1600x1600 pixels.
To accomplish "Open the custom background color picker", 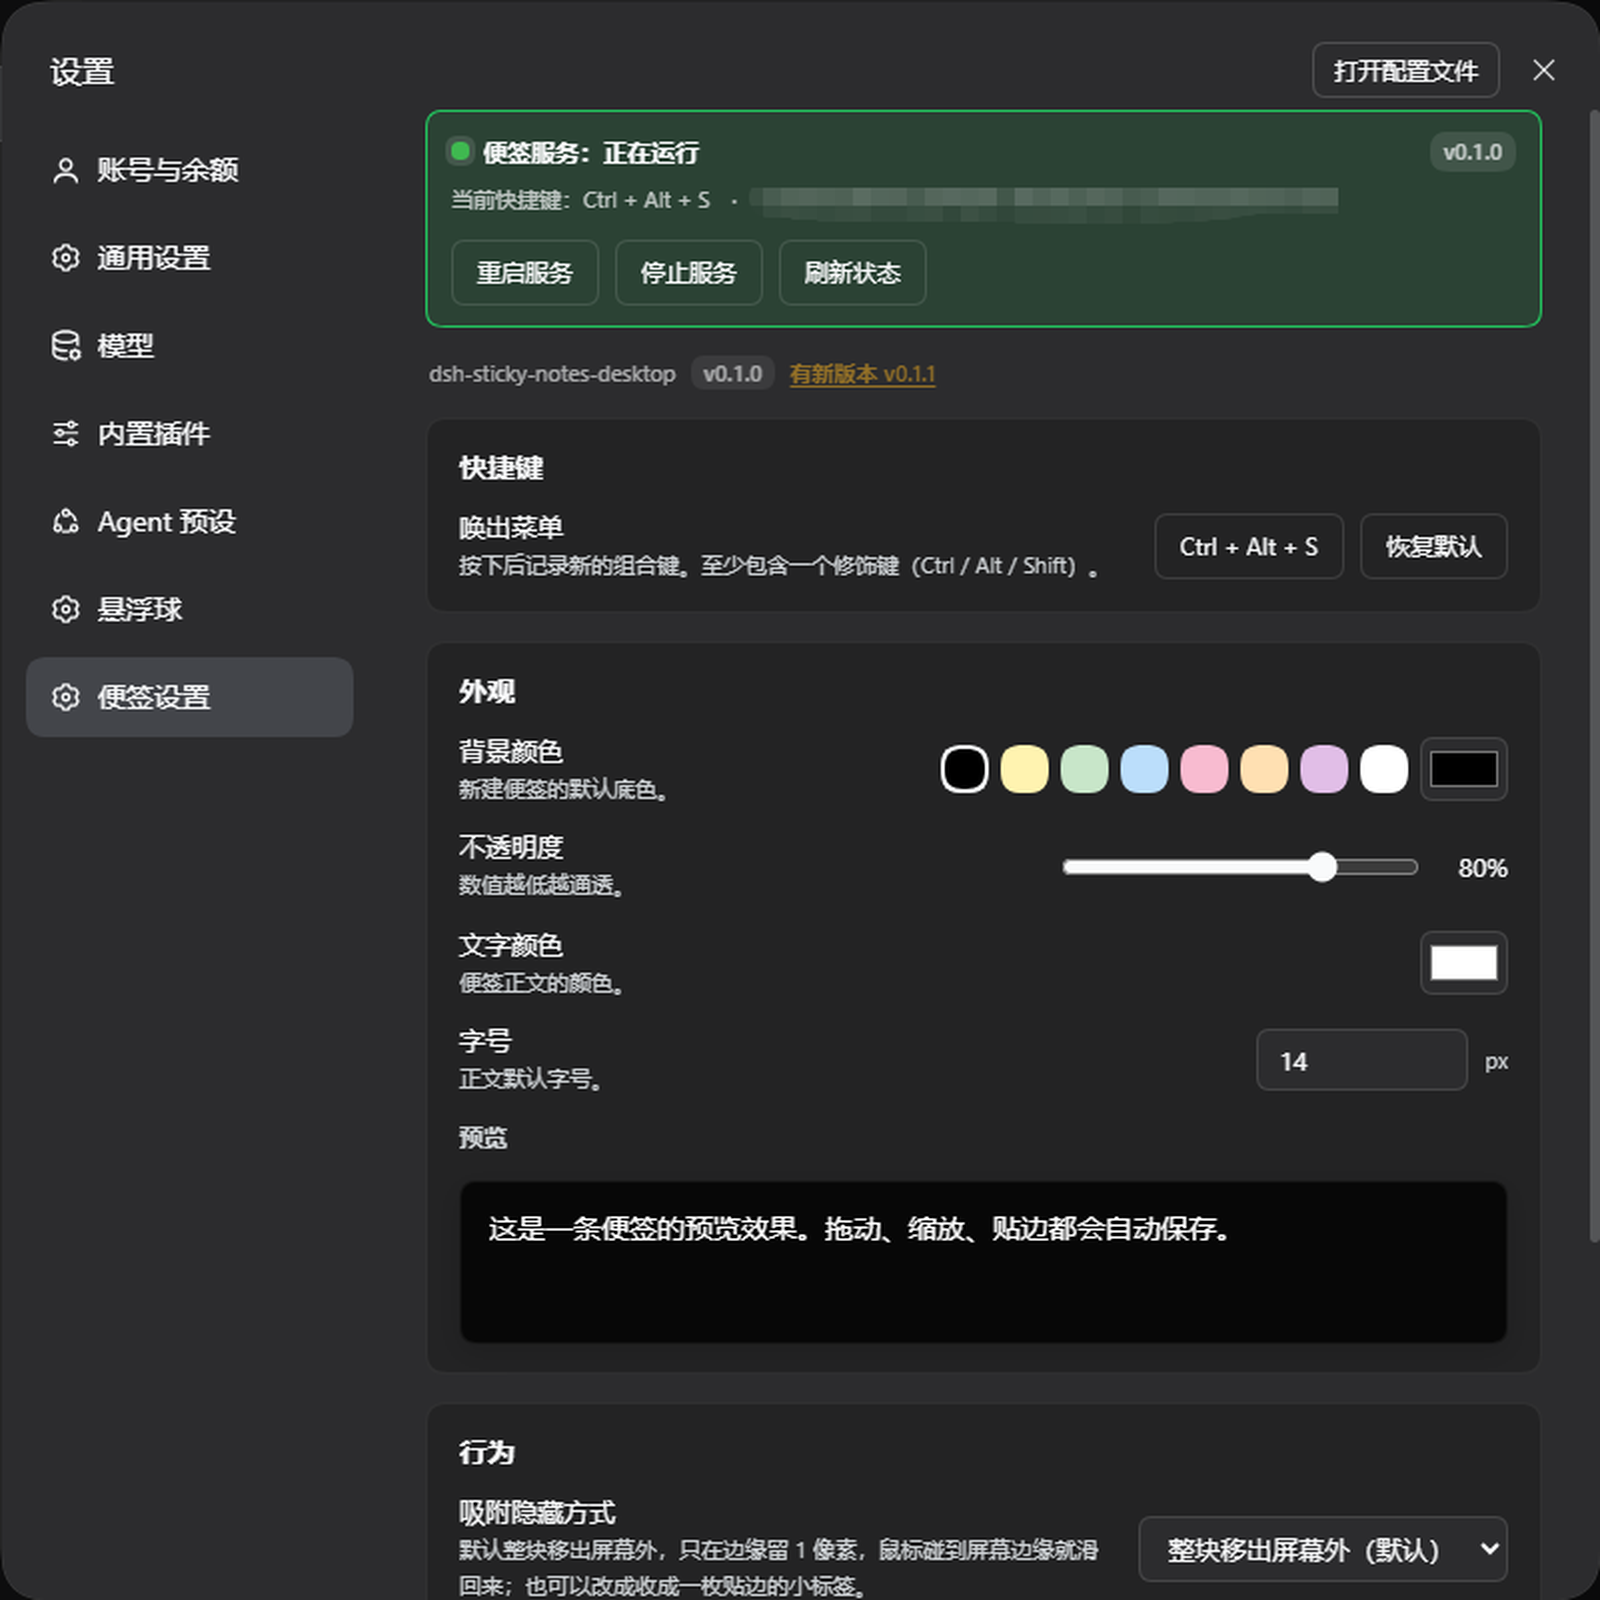I will [x=1463, y=769].
